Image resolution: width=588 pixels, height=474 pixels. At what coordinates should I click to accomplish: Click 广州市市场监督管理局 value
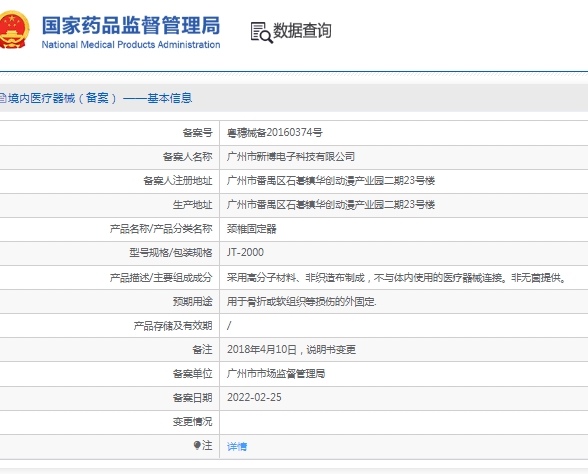pyautogui.click(x=276, y=374)
